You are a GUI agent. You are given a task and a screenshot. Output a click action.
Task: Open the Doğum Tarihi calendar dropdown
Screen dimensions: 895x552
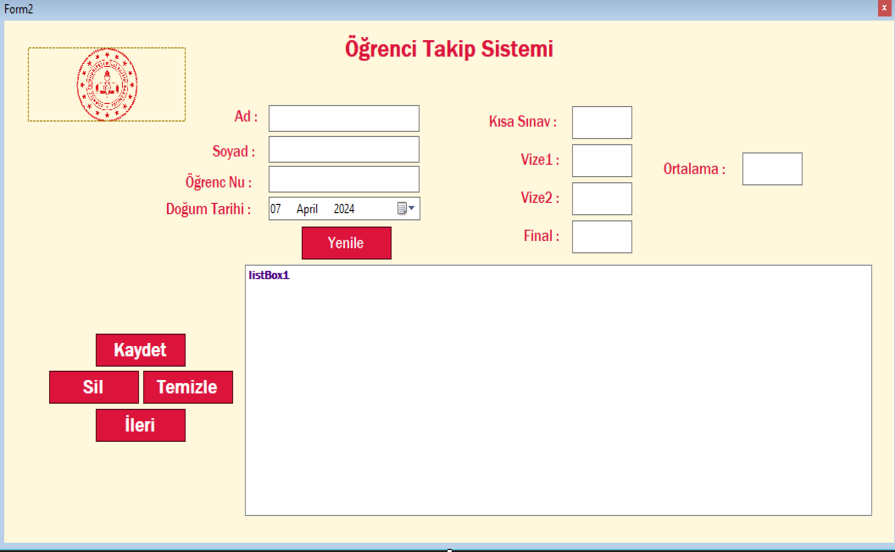point(406,209)
